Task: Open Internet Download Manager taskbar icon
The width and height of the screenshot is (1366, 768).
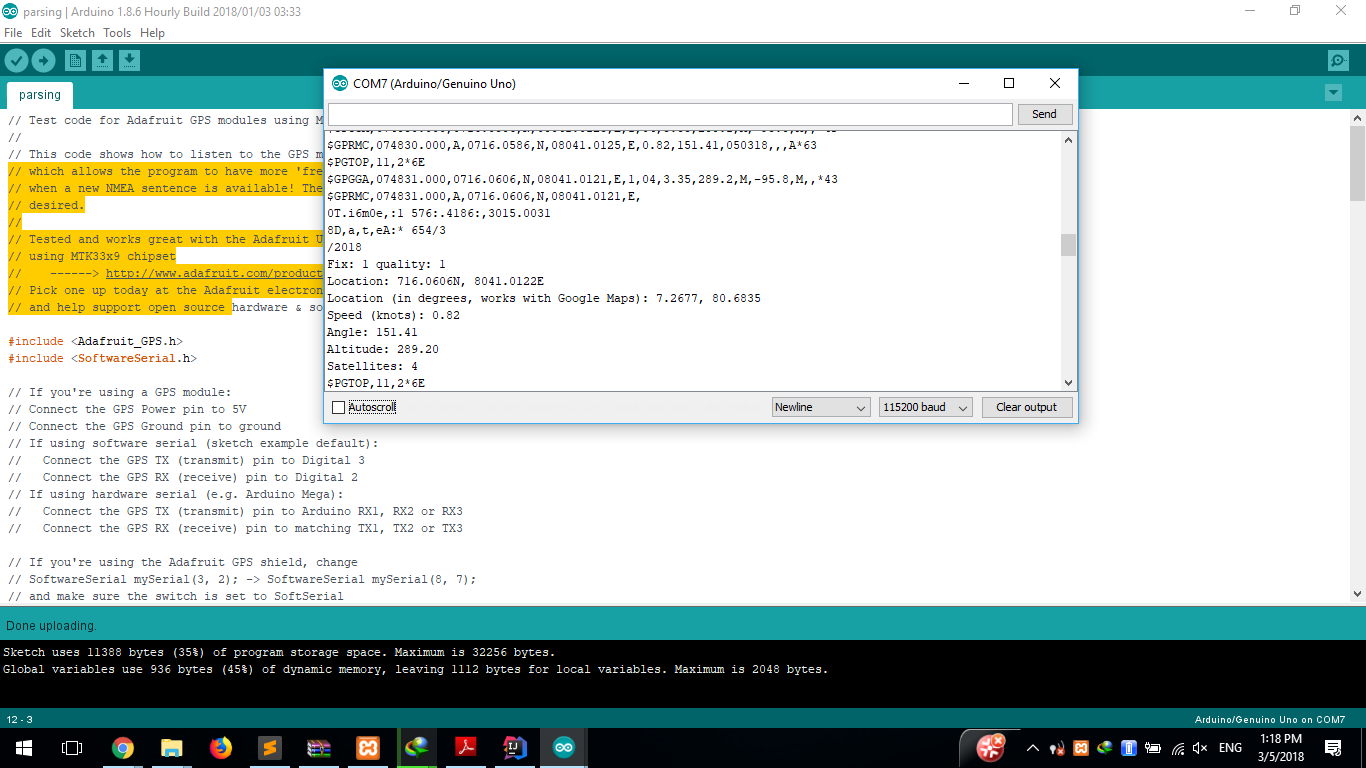Action: tap(417, 748)
